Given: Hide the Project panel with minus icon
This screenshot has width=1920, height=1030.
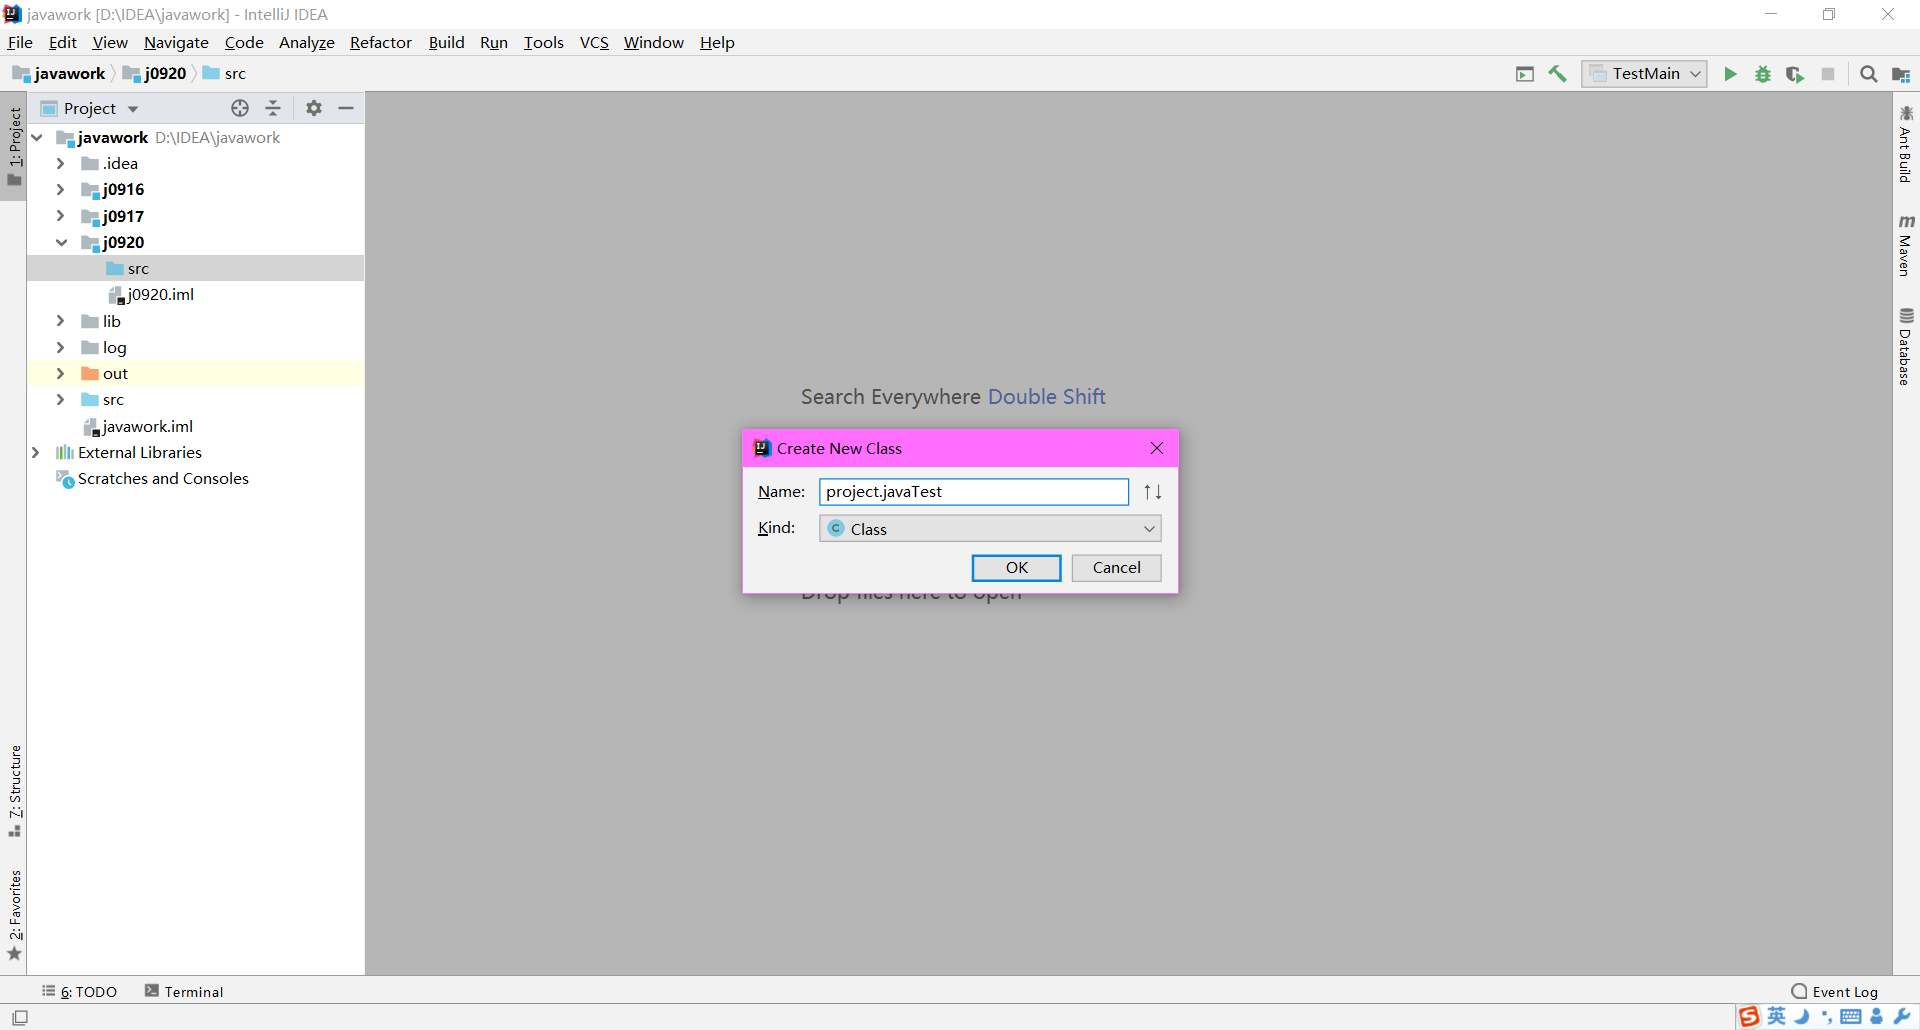Looking at the screenshot, I should coord(346,108).
